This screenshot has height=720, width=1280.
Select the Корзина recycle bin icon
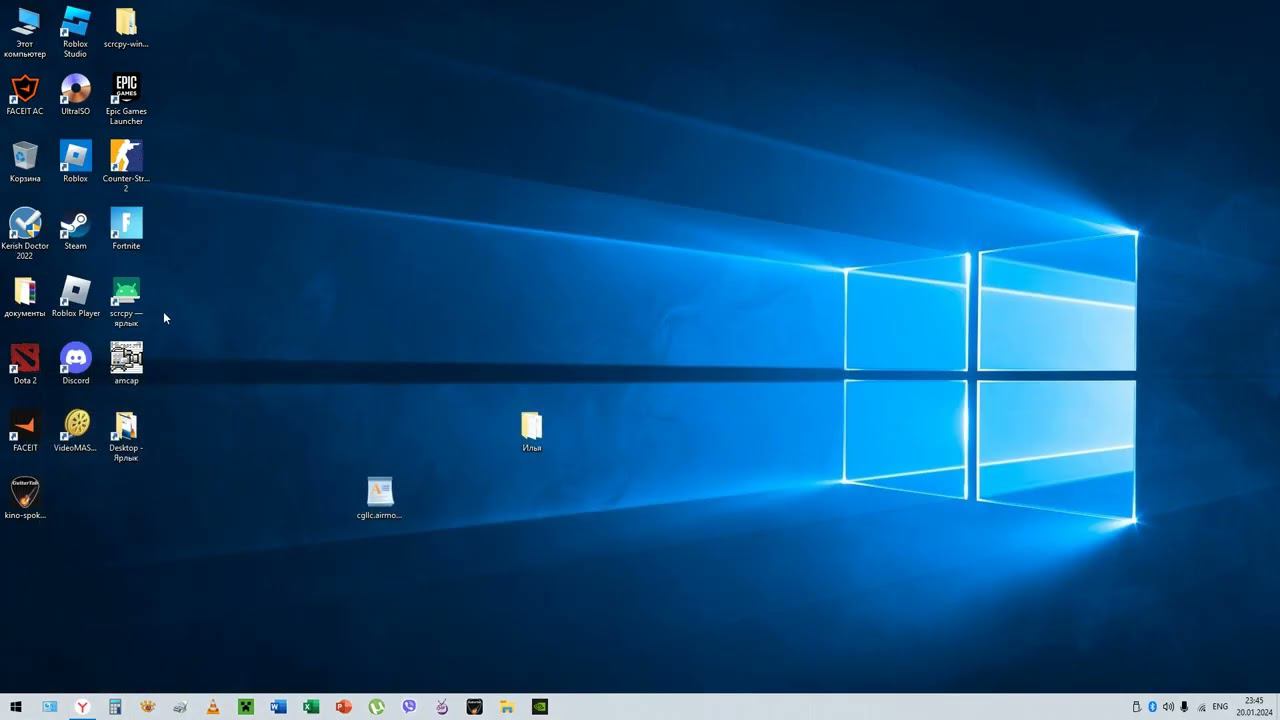[x=25, y=162]
